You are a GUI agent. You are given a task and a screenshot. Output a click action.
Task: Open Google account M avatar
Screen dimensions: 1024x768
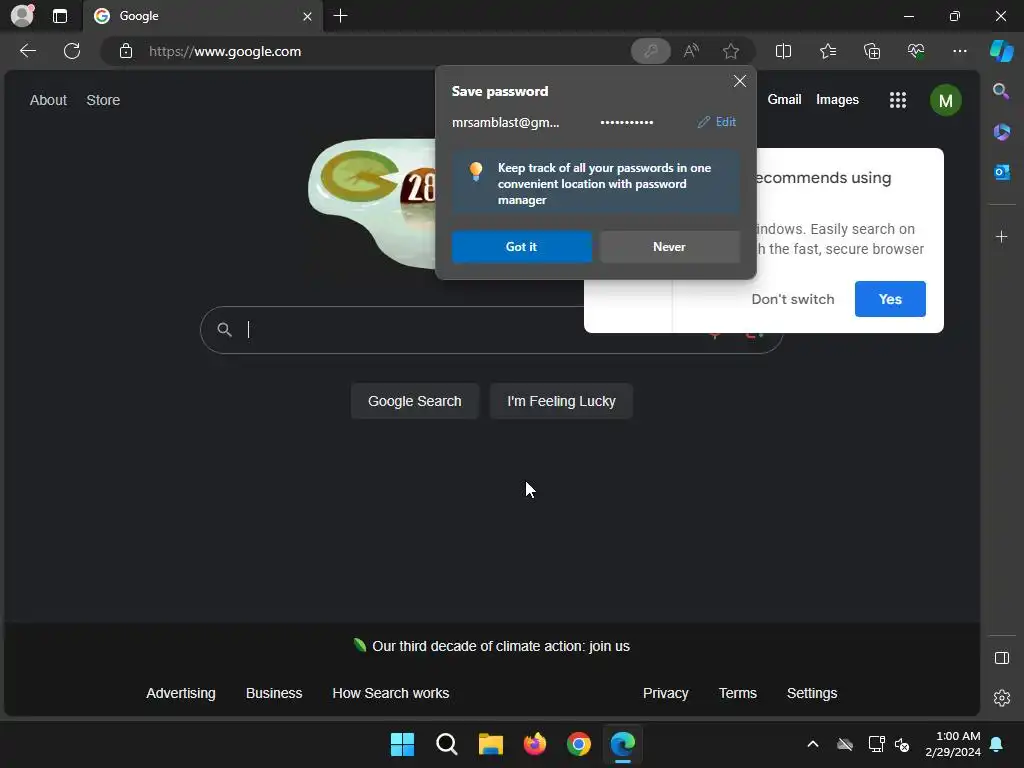pyautogui.click(x=945, y=100)
